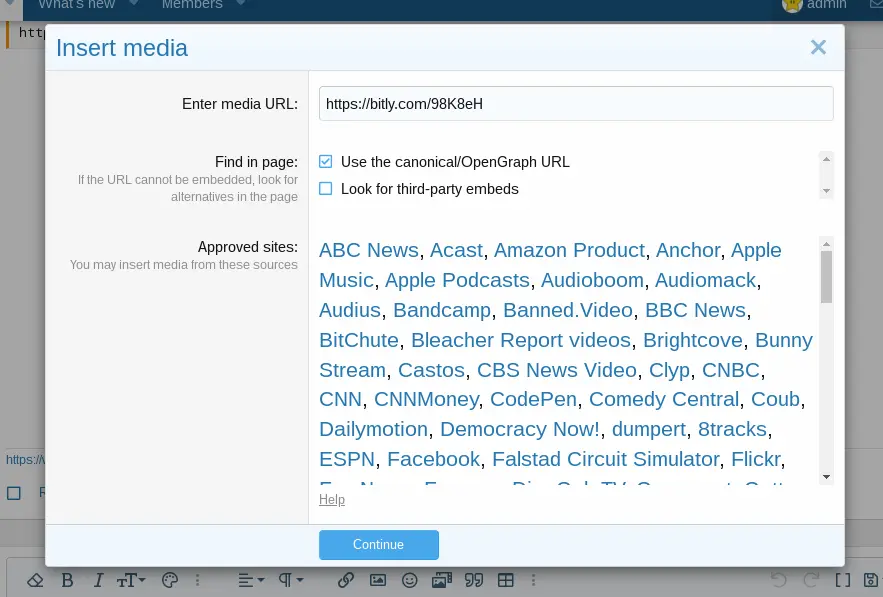Uncheck Use the canonical/OpenGraph URL
This screenshot has width=883, height=597.
(325, 162)
